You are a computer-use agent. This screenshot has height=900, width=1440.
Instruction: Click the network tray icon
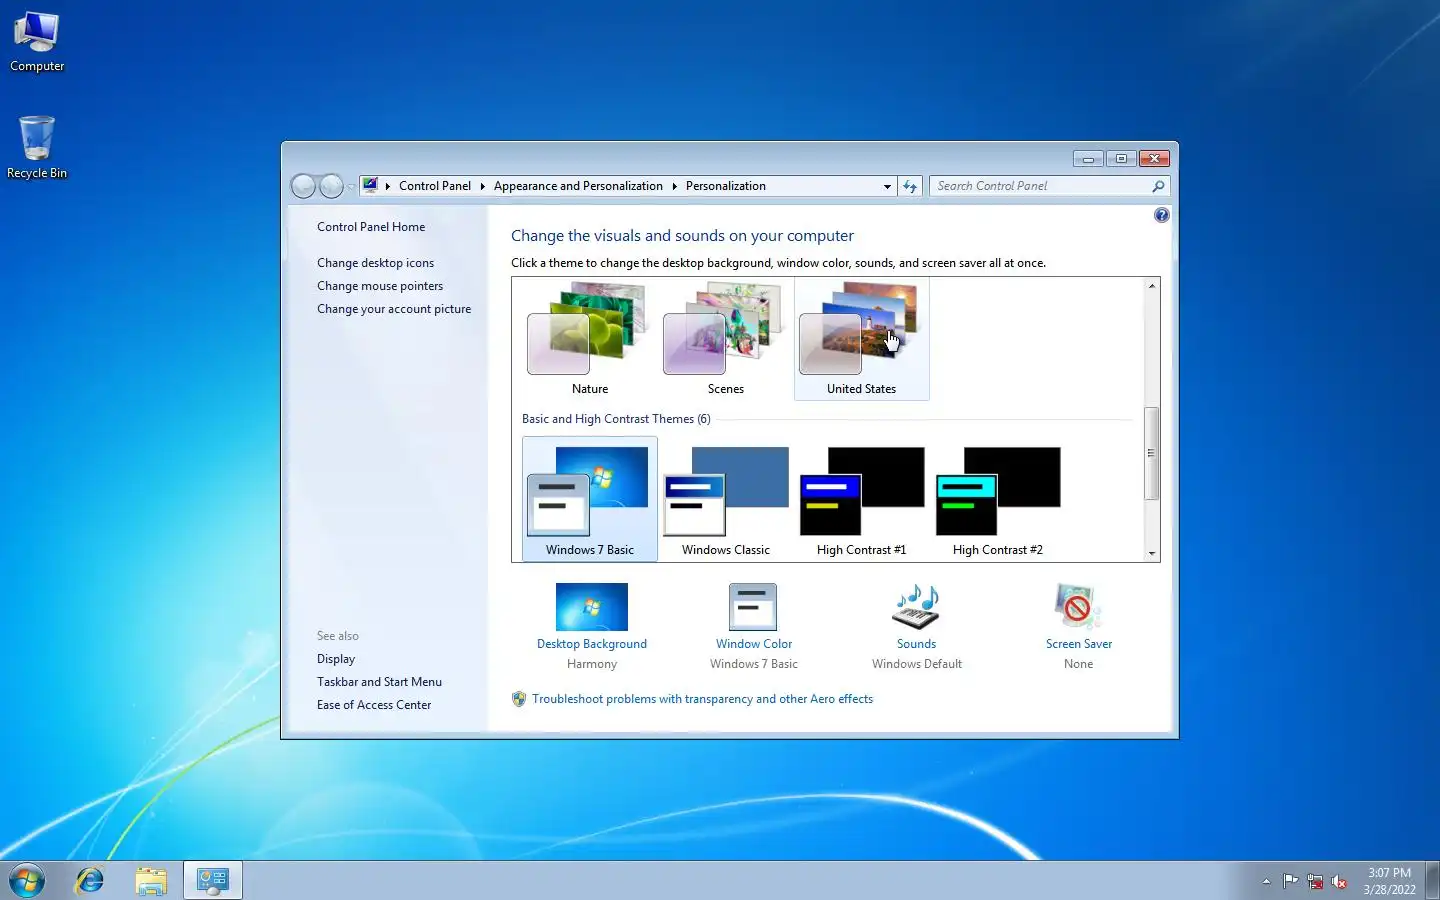pyautogui.click(x=1315, y=881)
